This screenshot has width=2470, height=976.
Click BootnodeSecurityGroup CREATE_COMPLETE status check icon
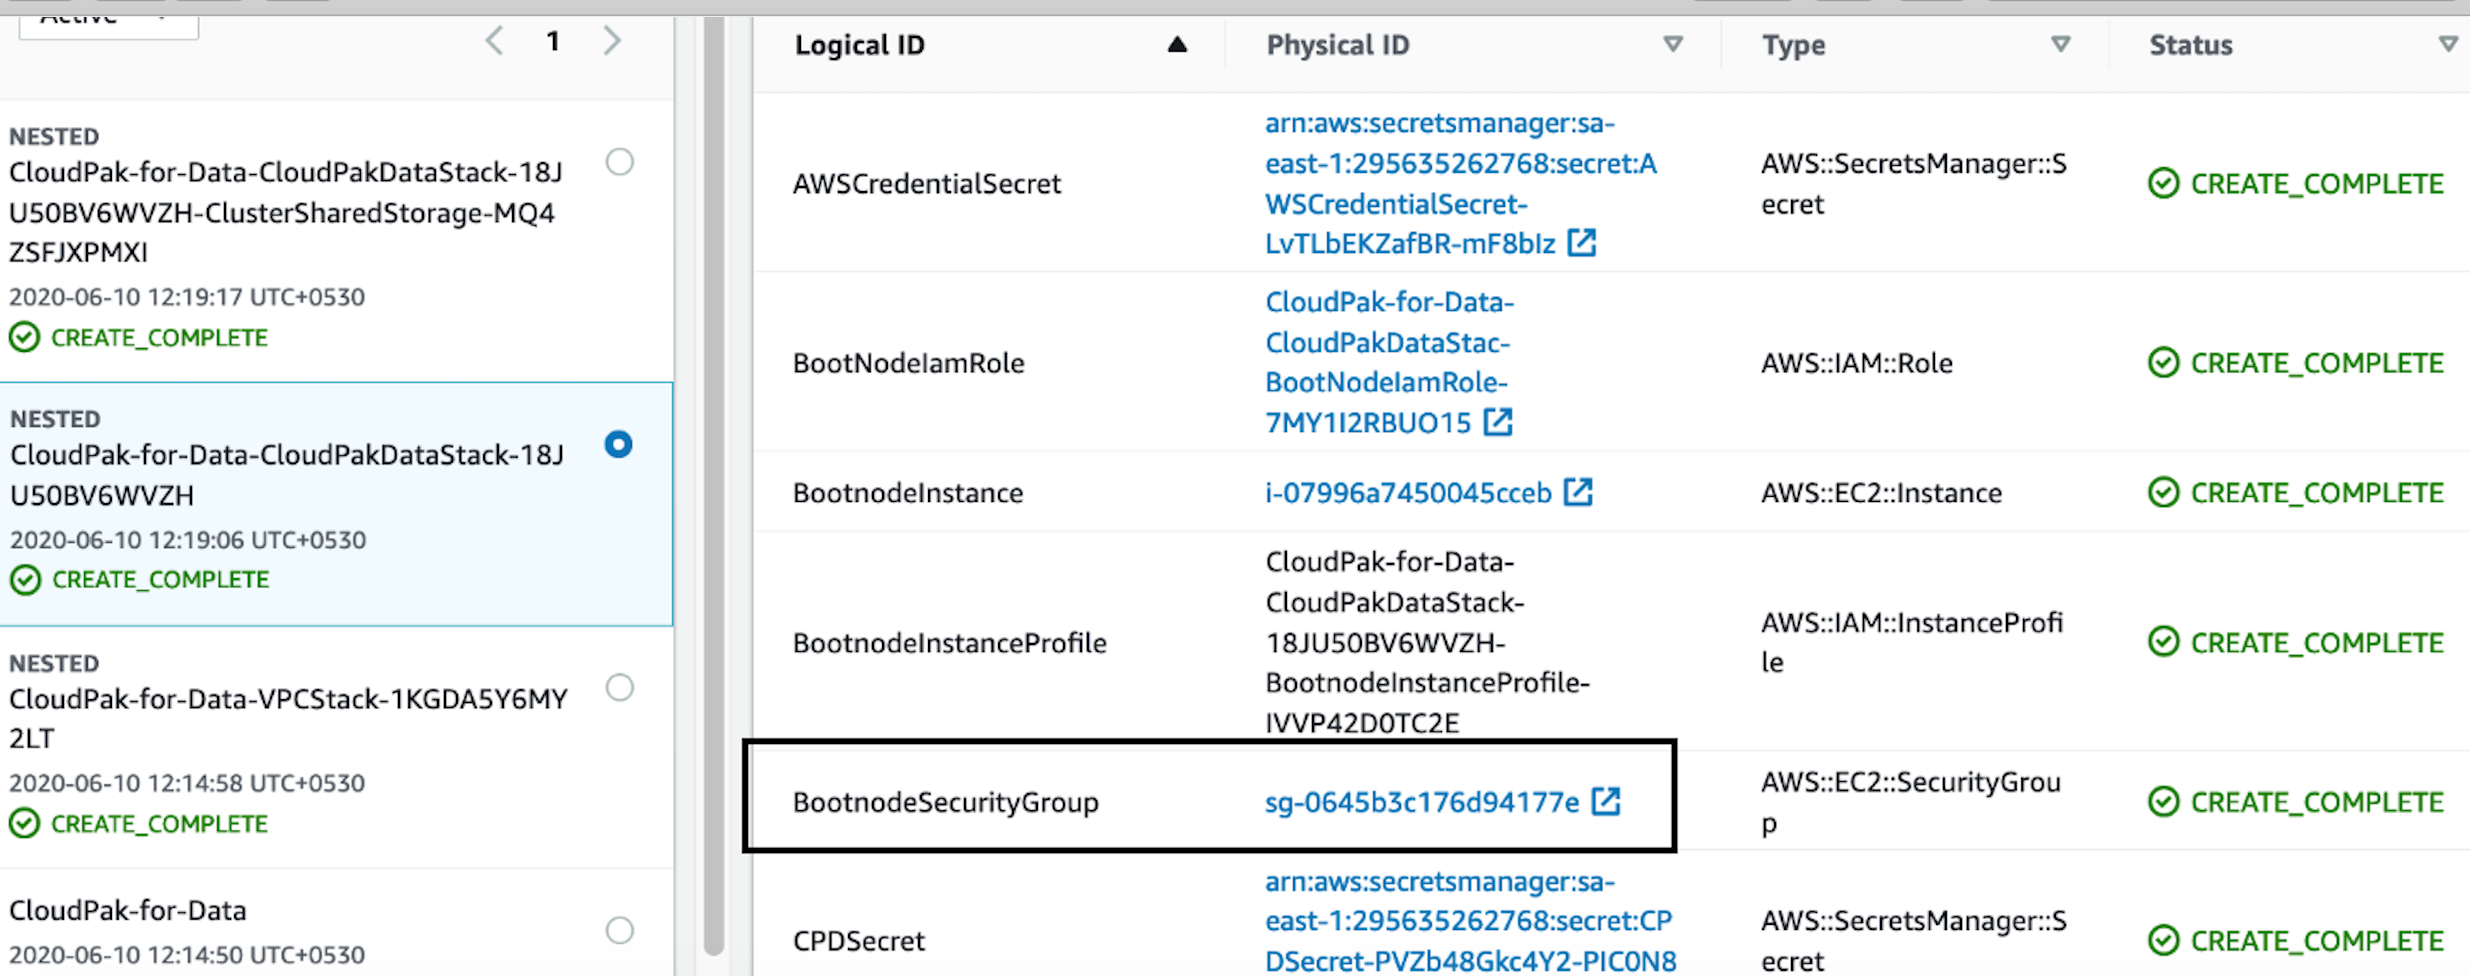[2163, 801]
